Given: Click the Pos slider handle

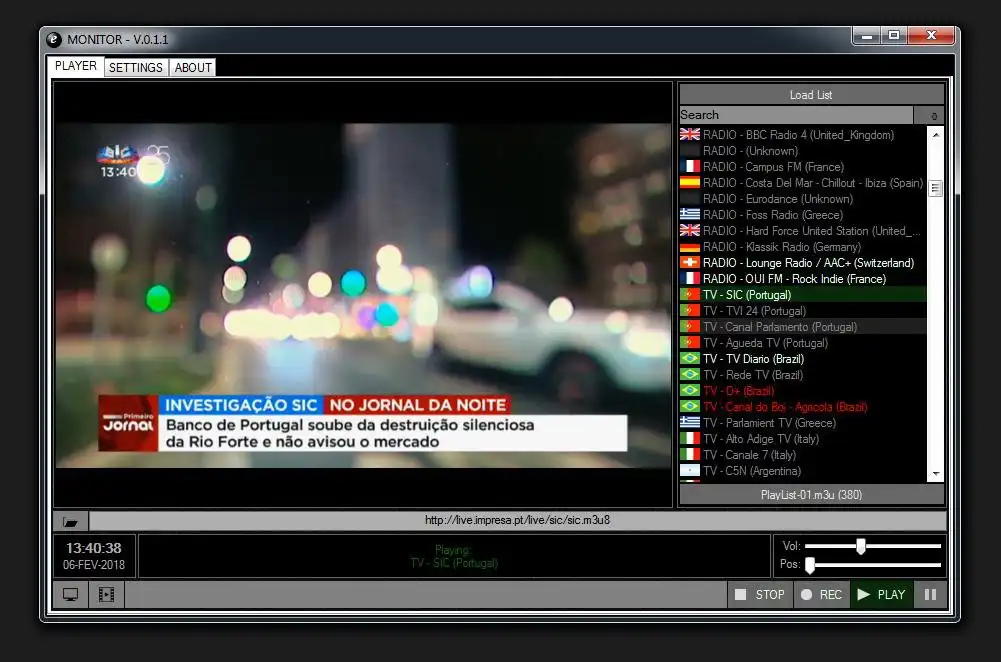Looking at the screenshot, I should click(x=810, y=564).
